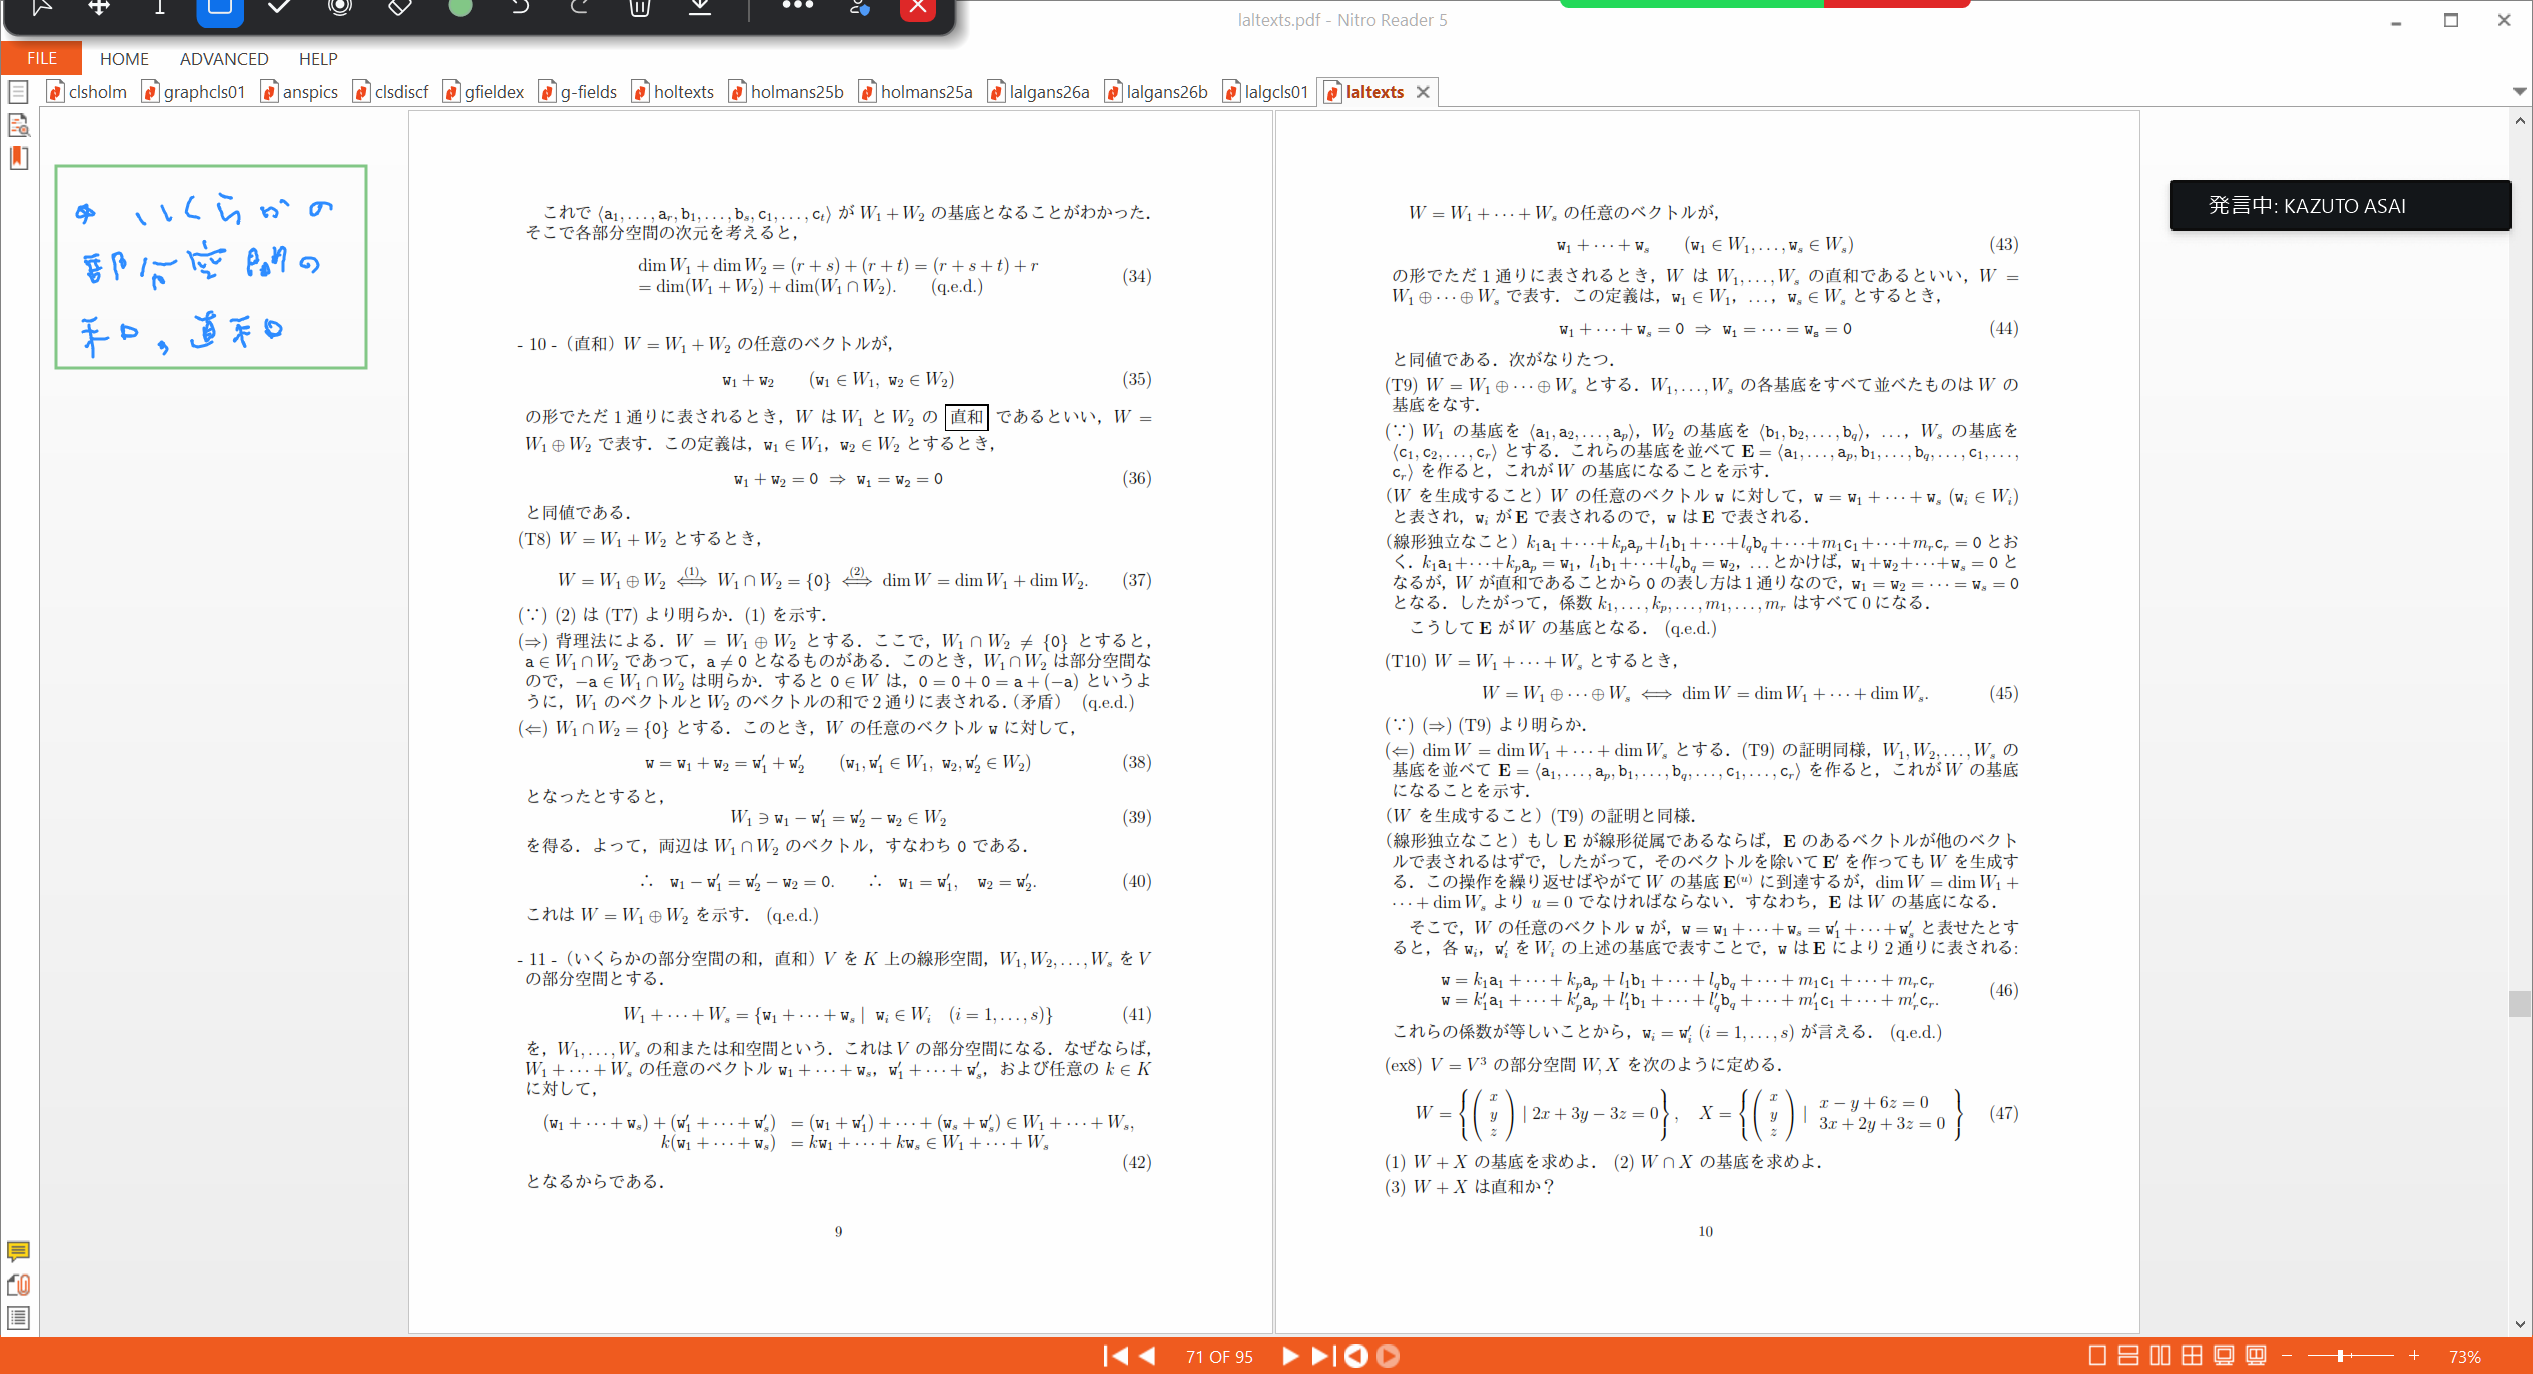Go forward to the next view

pyautogui.click(x=1388, y=1356)
